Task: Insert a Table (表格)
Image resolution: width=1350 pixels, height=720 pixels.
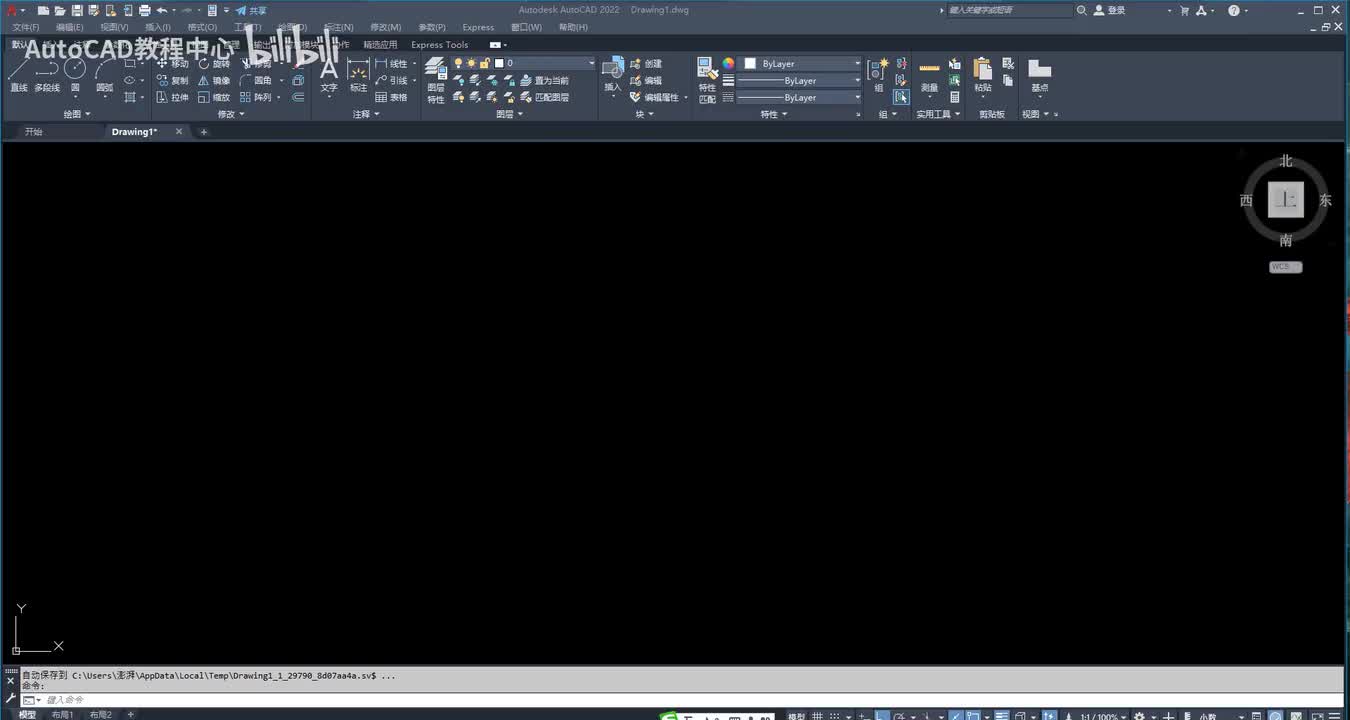Action: click(392, 98)
